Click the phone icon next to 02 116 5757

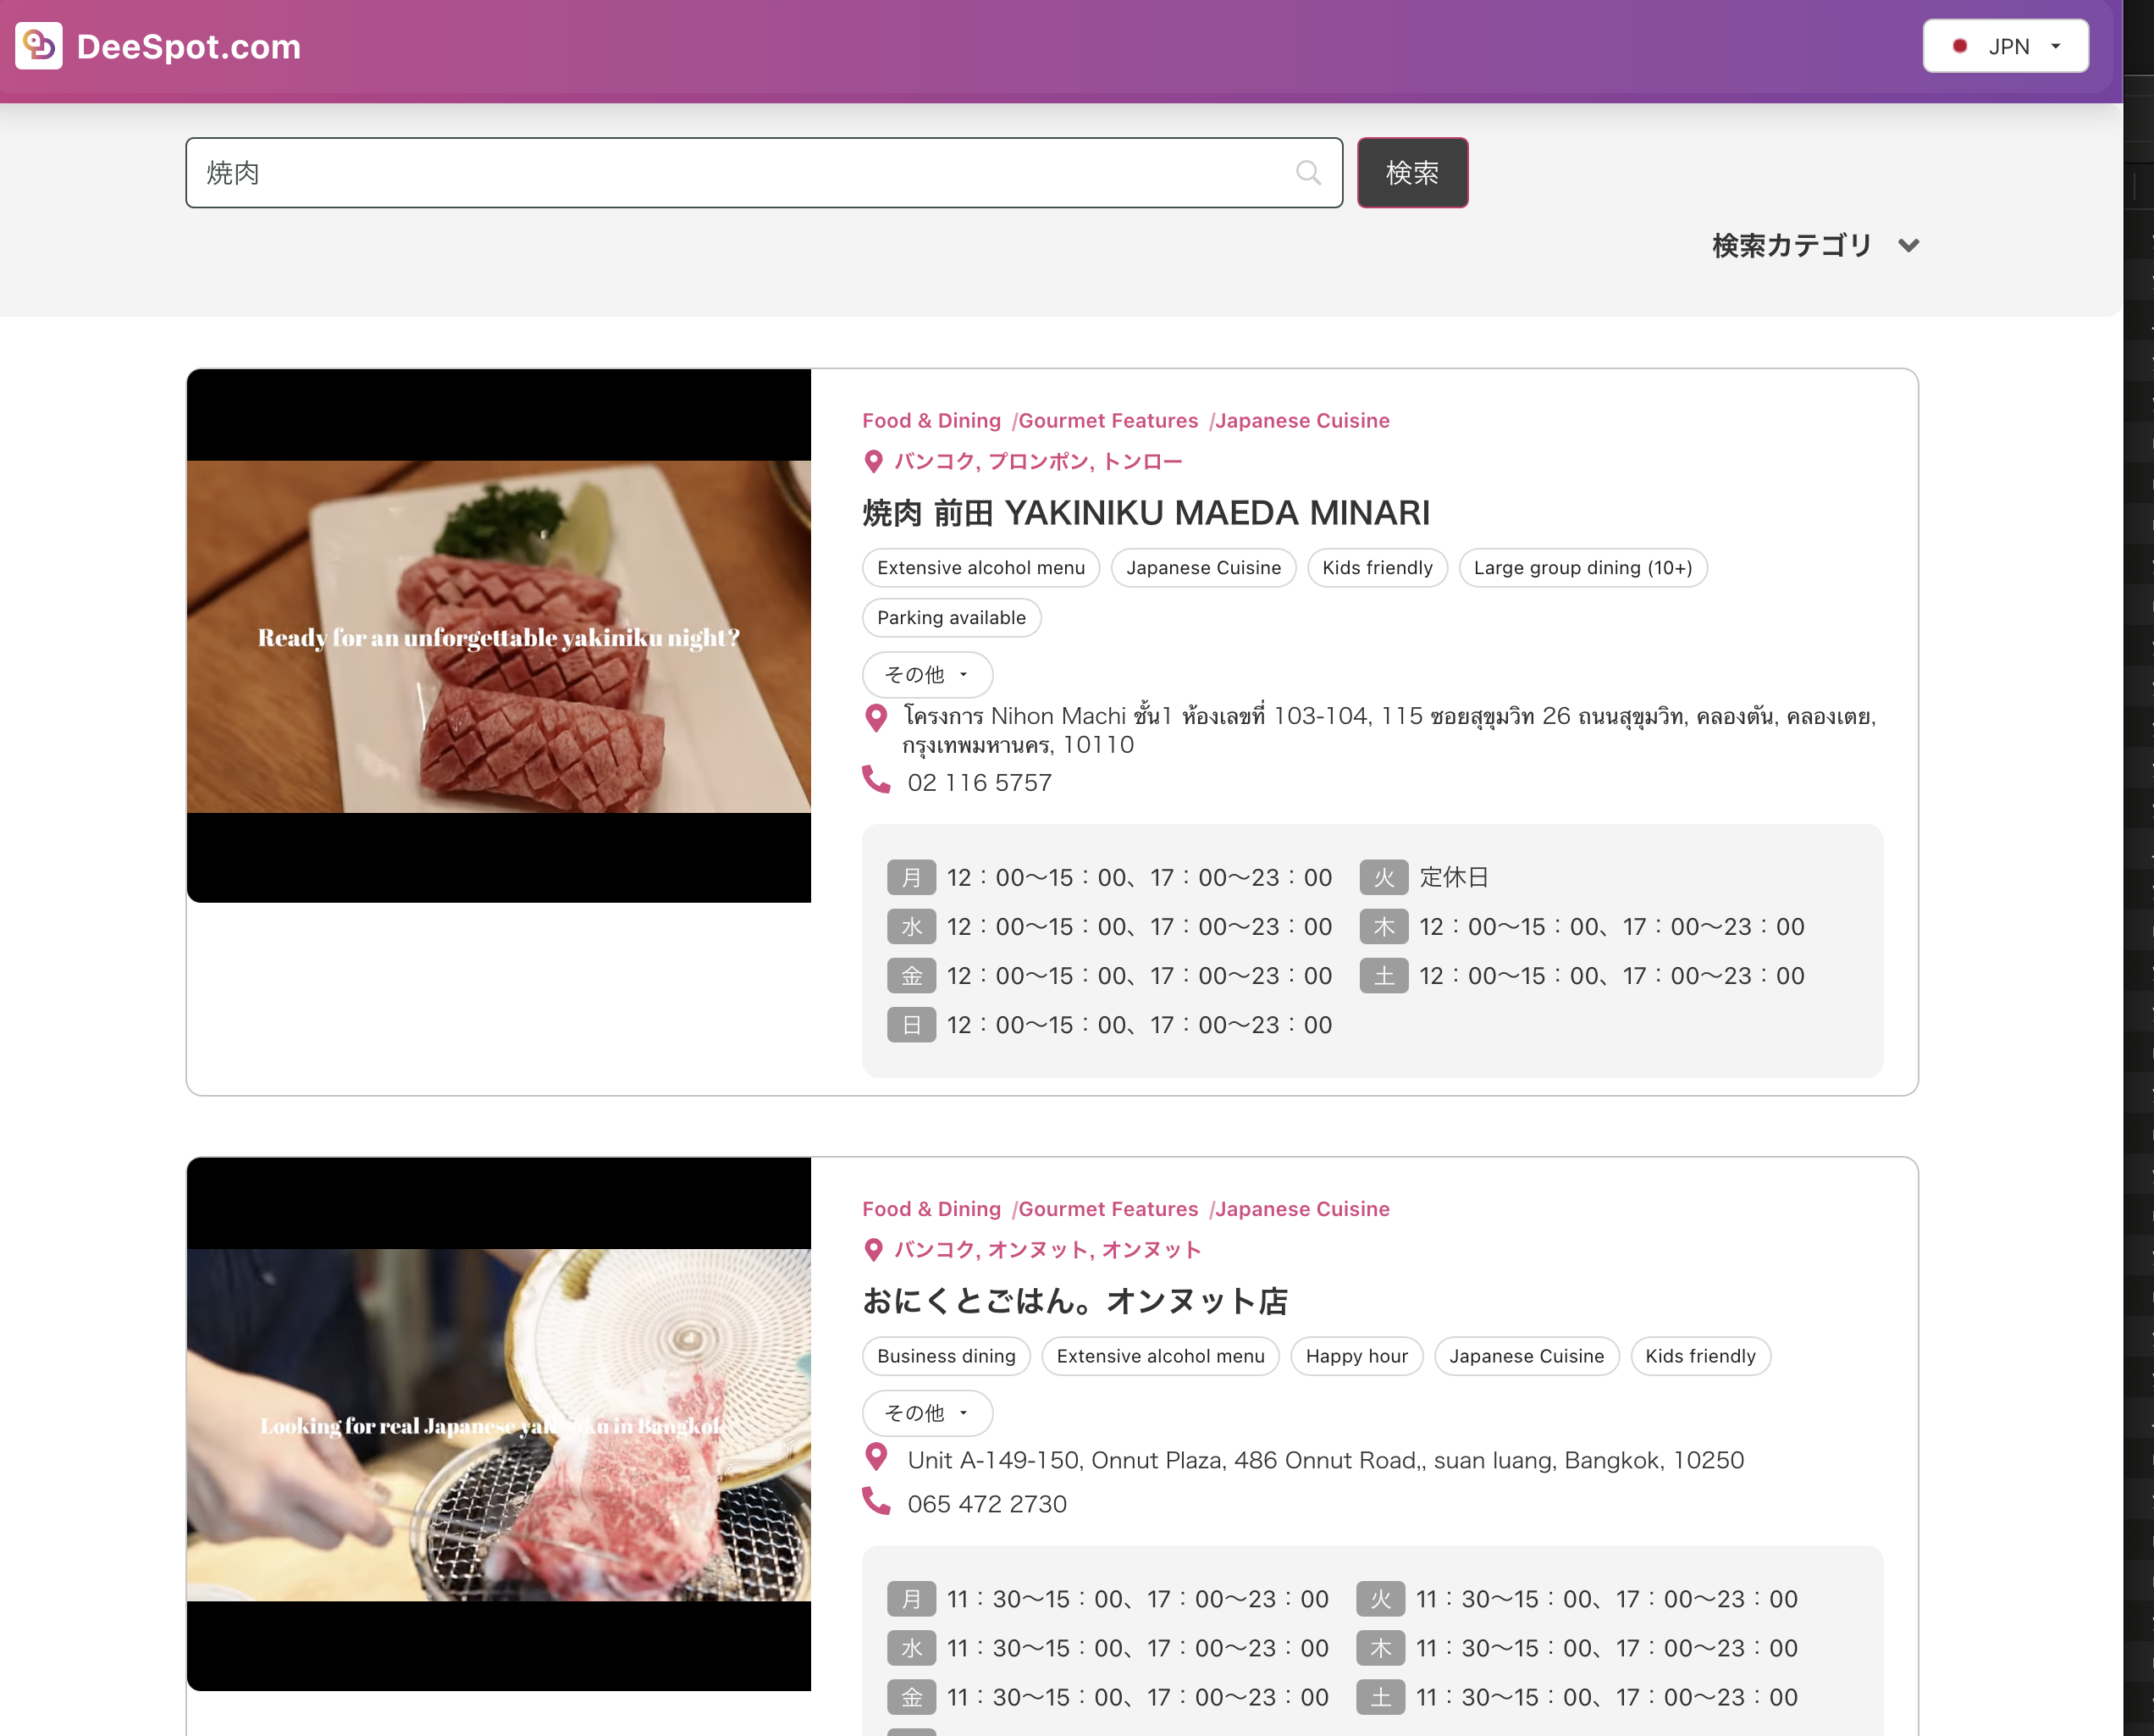pyautogui.click(x=876, y=781)
